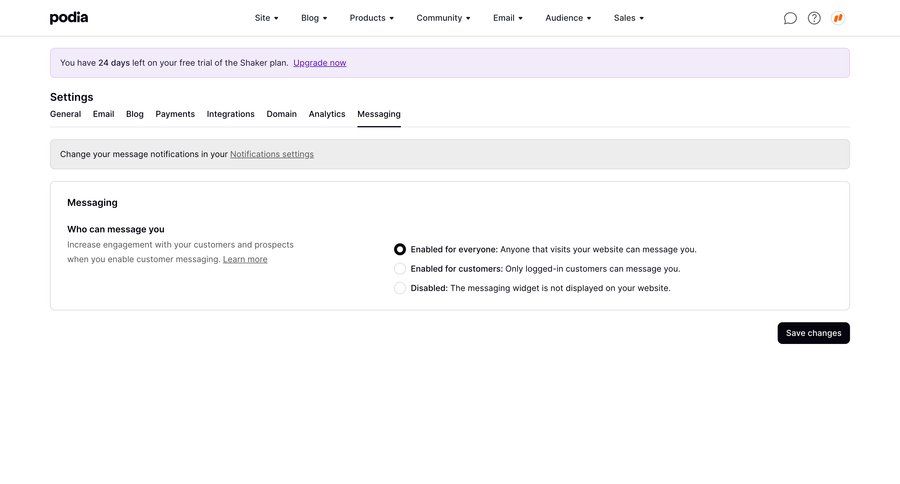900x484 pixels.
Task: Expand the Email navigation dropdown
Action: (507, 18)
